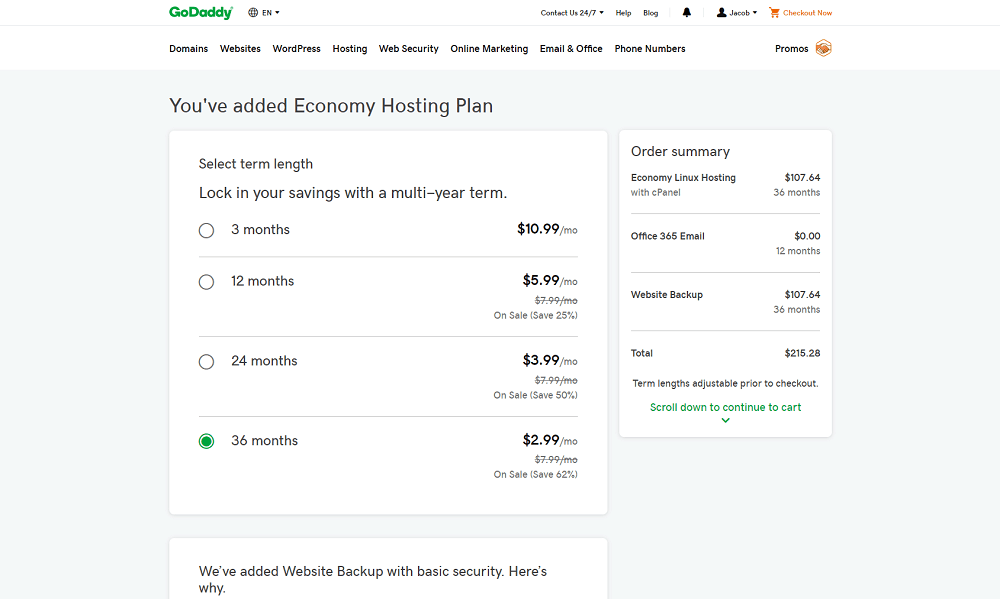The image size is (1000, 599).
Task: Click On Sale (Save 25%) text
Action: (536, 315)
